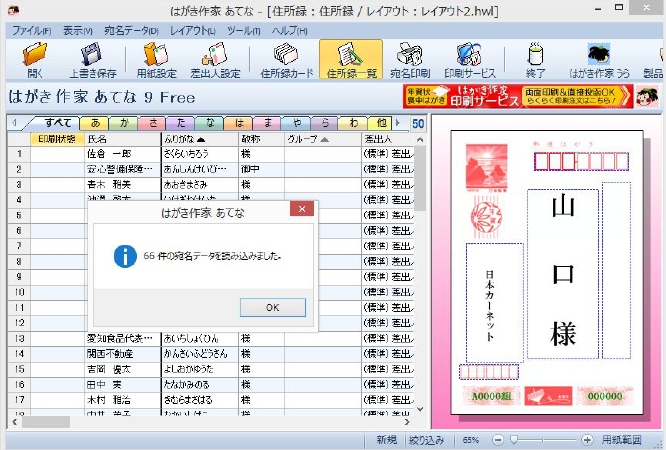Click the vertical scrollbar down arrow
The image size is (666, 450).
pos(420,410)
